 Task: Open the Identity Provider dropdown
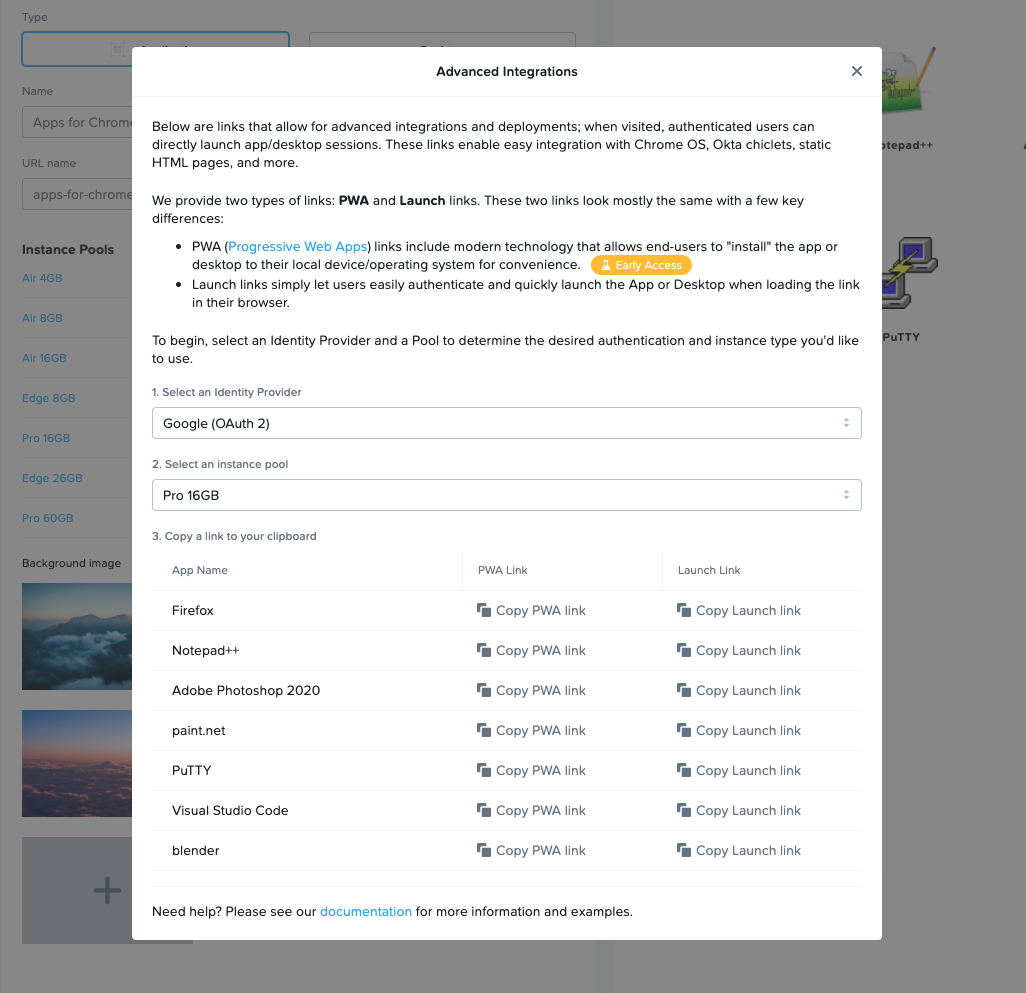[x=506, y=423]
